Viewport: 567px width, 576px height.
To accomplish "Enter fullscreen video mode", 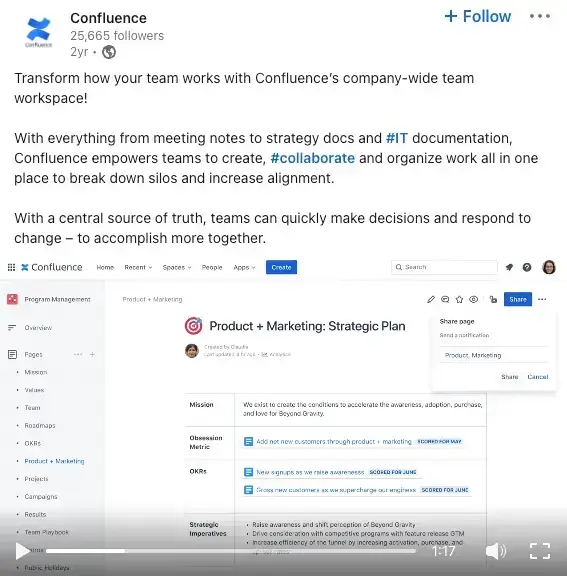I will pyautogui.click(x=540, y=551).
